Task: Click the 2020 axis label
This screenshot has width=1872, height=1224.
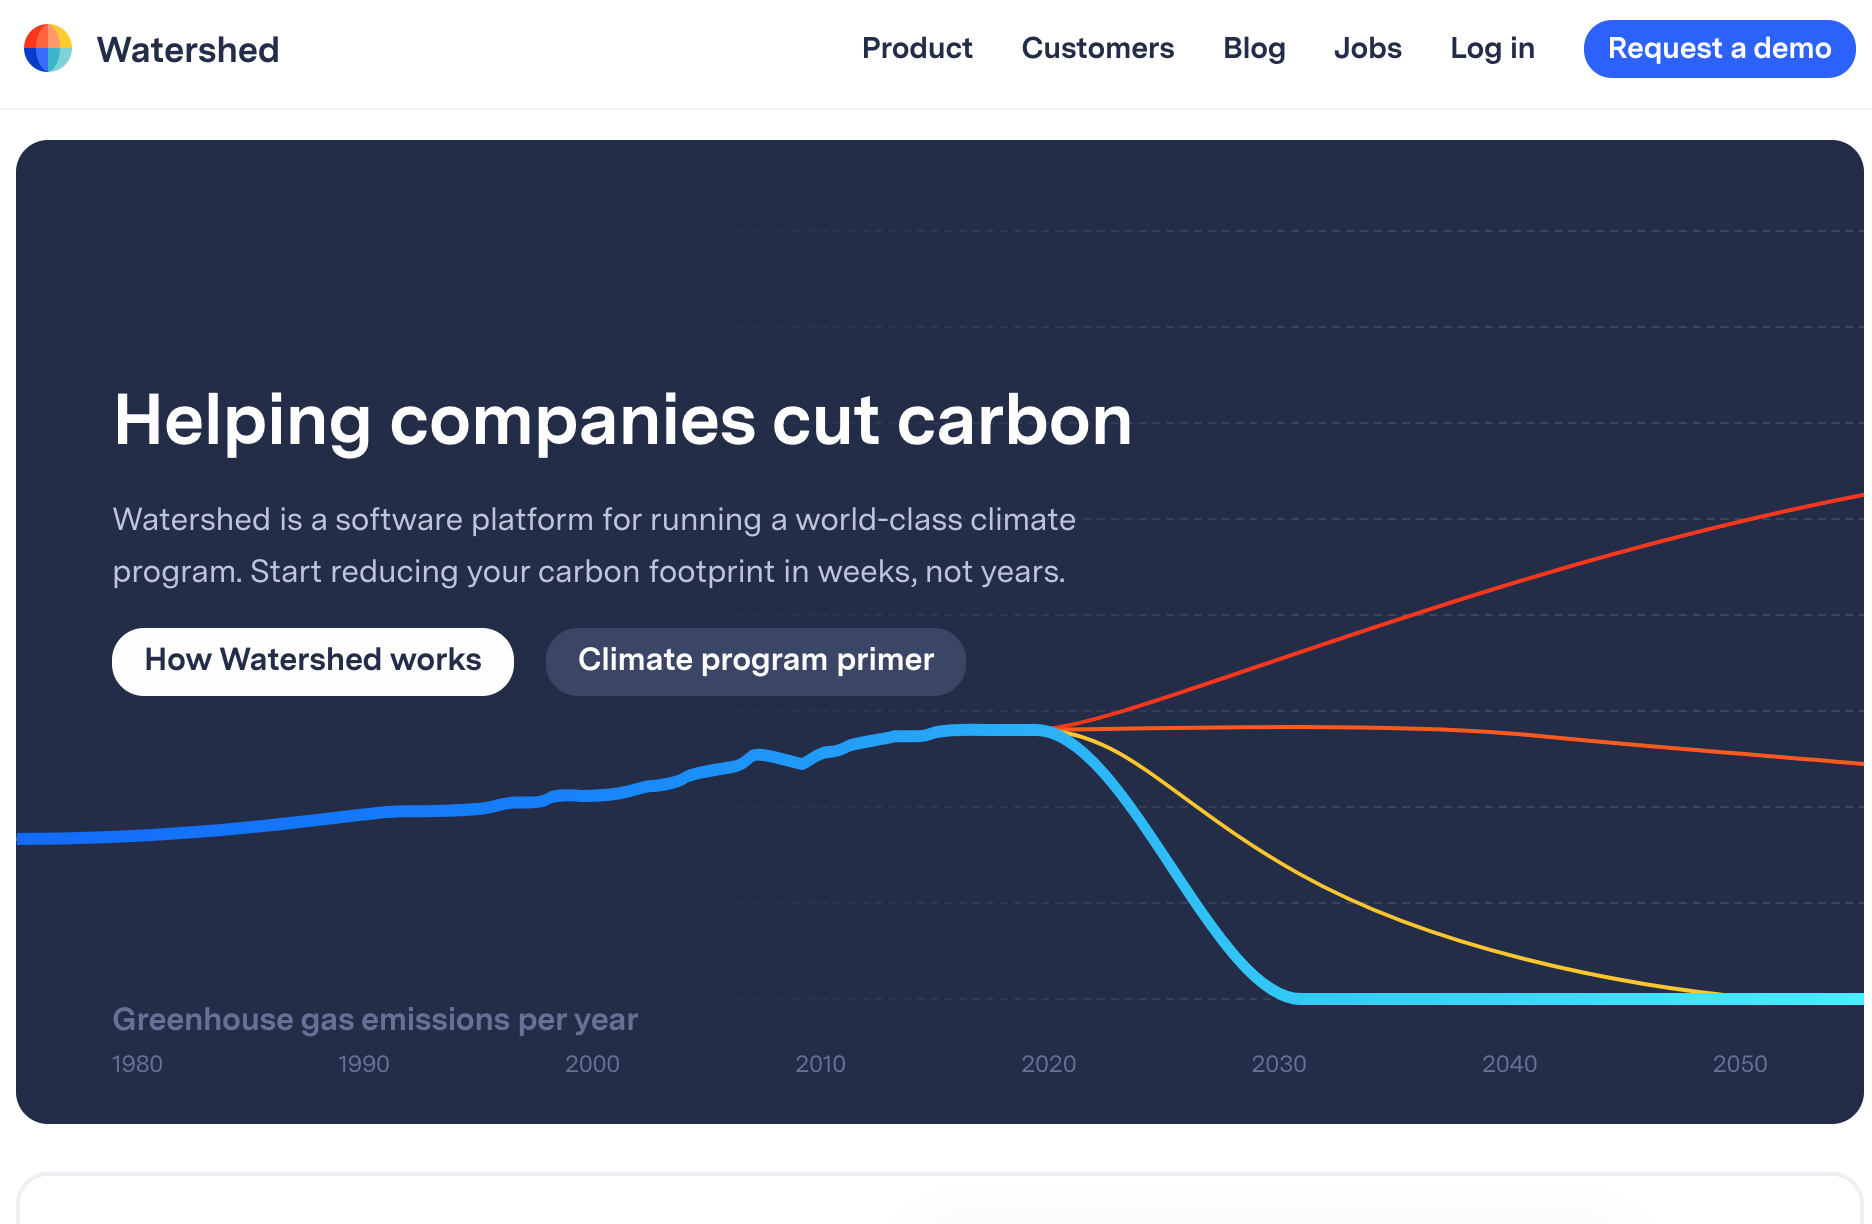Action: click(x=1049, y=1064)
